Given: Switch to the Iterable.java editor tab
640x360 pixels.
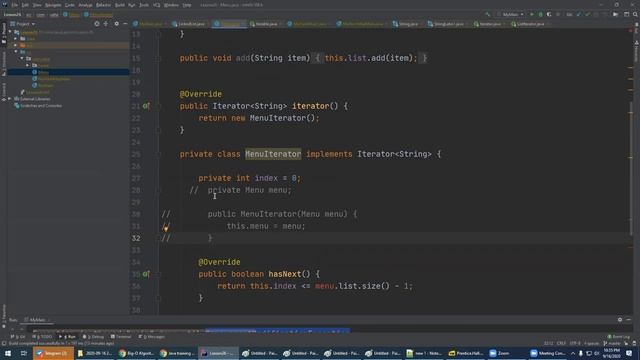Looking at the screenshot, I should pyautogui.click(x=266, y=24).
